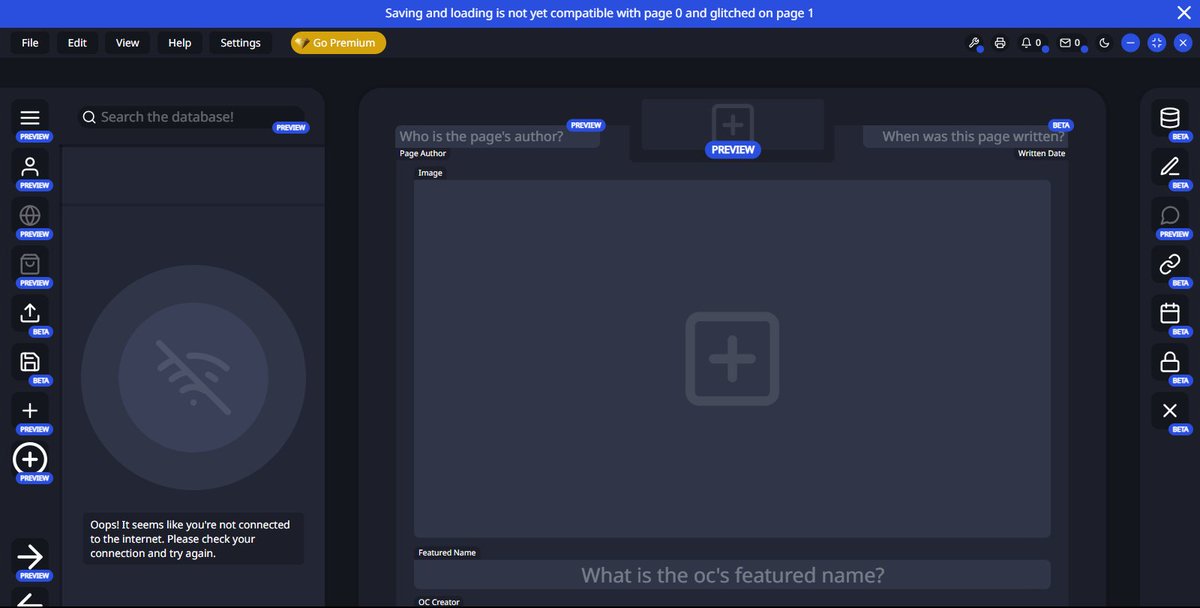1200x608 pixels.
Task: Click the 'OC Creator' label
Action: (439, 602)
